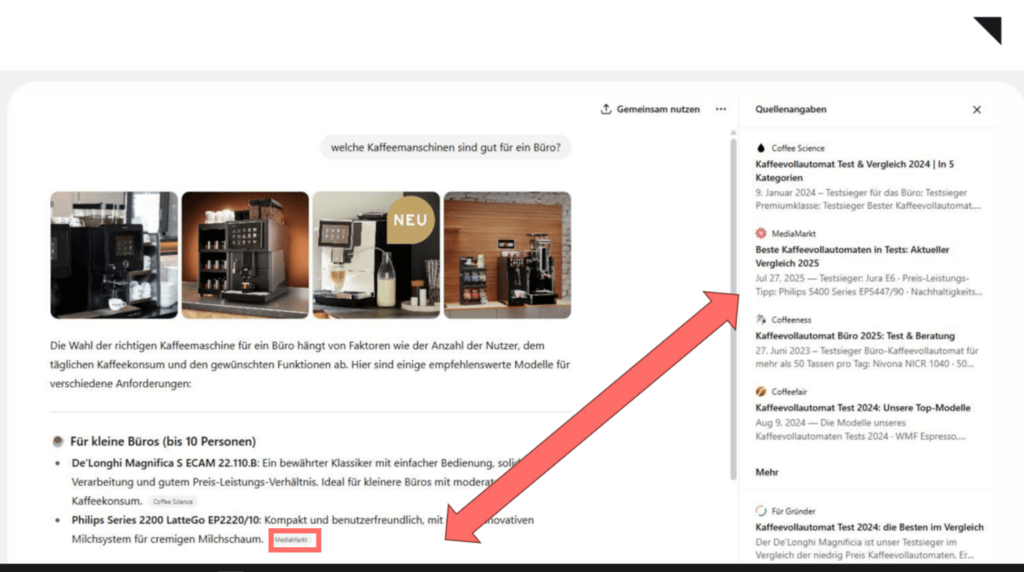Click the Philips Series 2200 LatteGo EP2220/10 text
Viewport: 1024px width, 572px height.
165,520
